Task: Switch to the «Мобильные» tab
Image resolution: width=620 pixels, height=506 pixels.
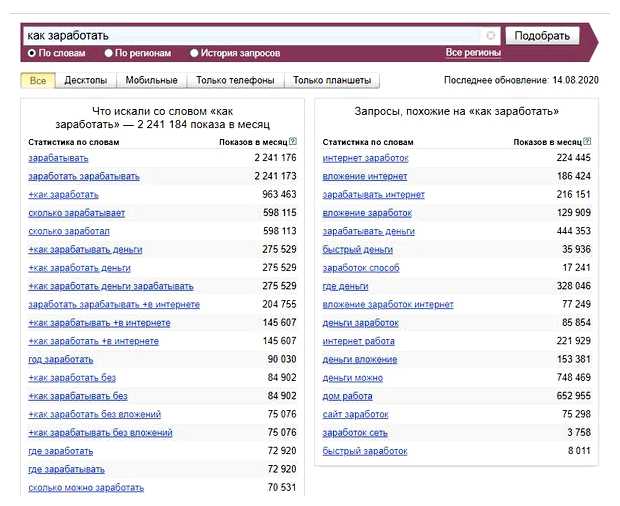Action: pyautogui.click(x=152, y=80)
